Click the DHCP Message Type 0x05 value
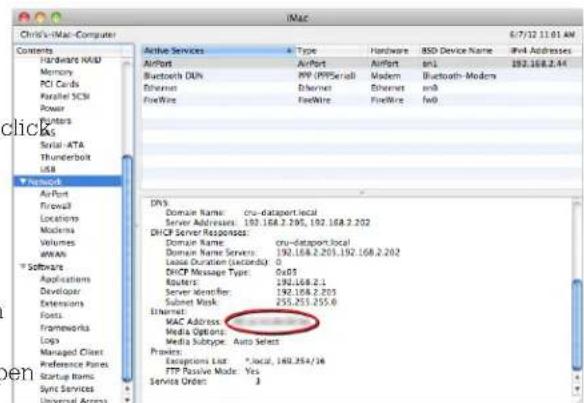Screen dimensions: 584x403 286,272
